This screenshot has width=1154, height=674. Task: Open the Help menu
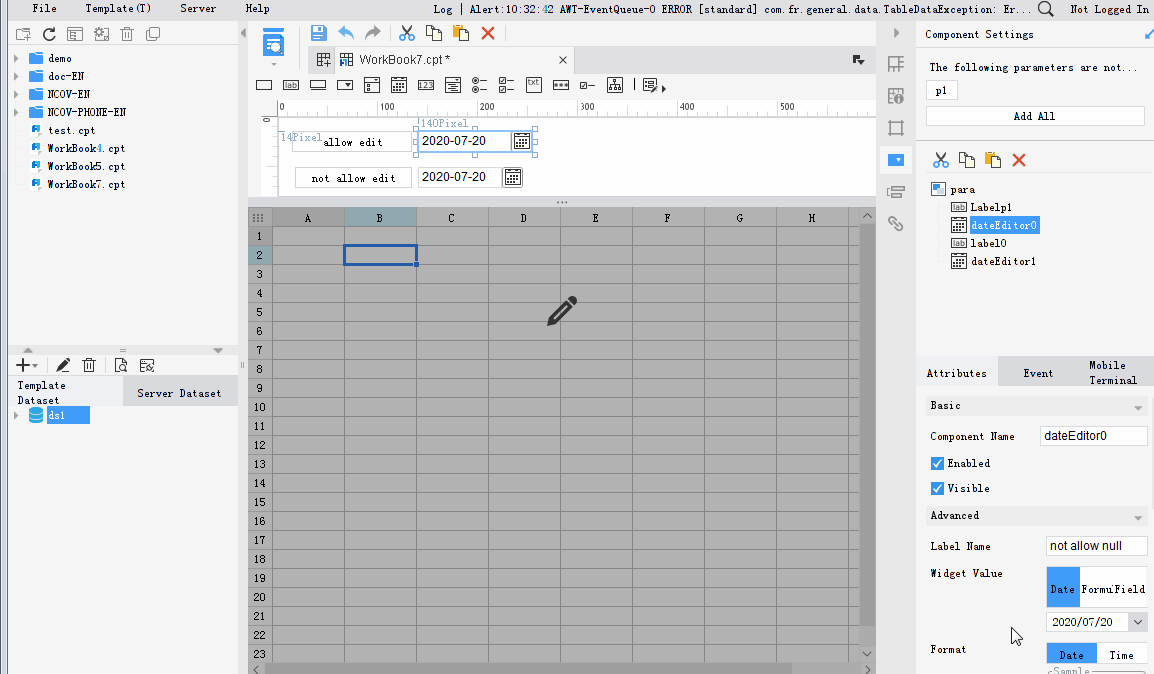click(258, 9)
